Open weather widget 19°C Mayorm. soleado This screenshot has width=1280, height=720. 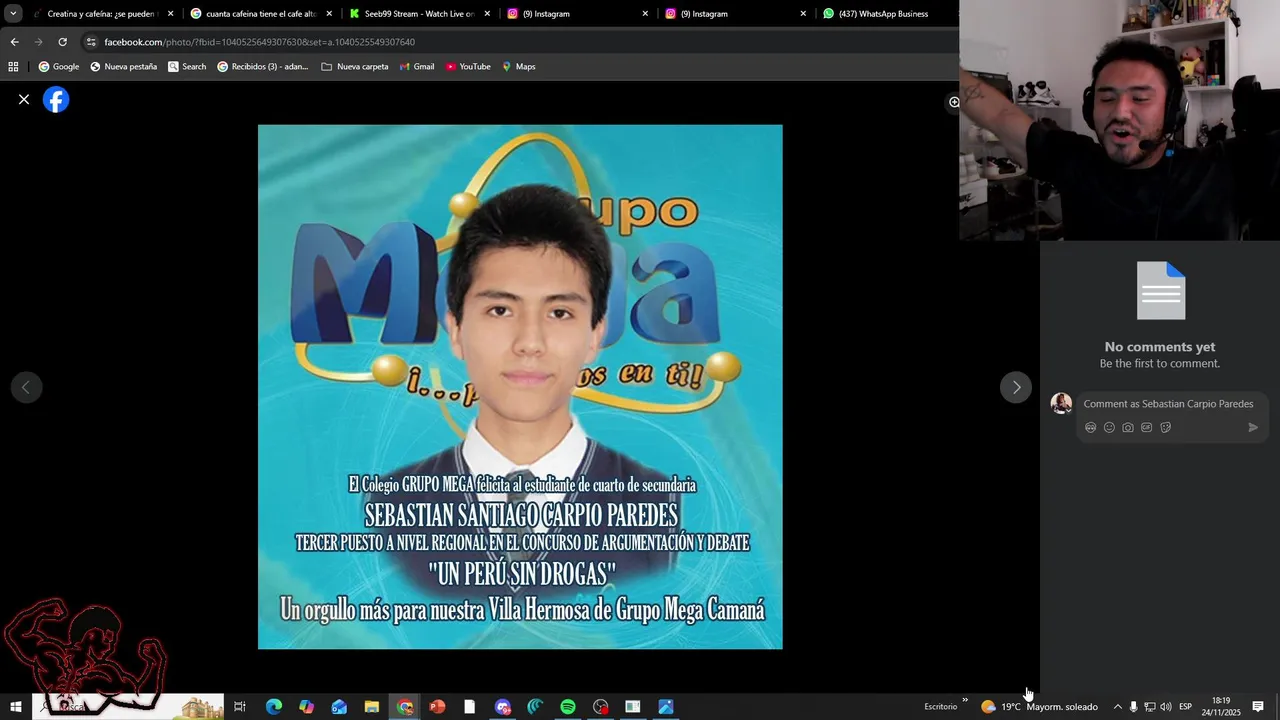1039,707
